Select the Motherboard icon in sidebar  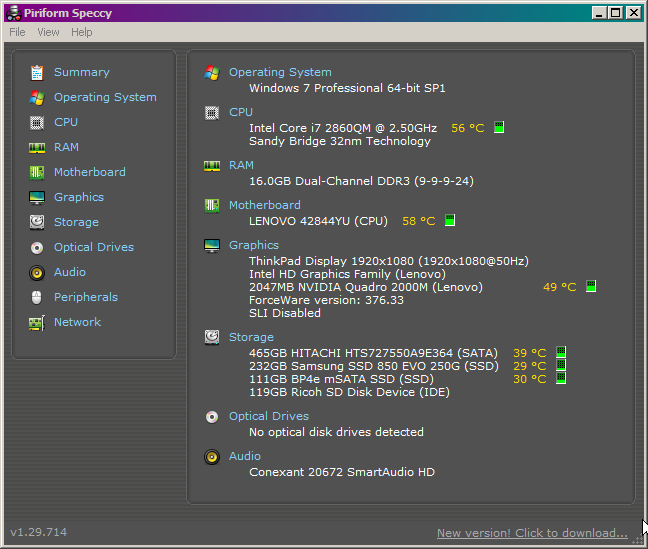pos(37,172)
